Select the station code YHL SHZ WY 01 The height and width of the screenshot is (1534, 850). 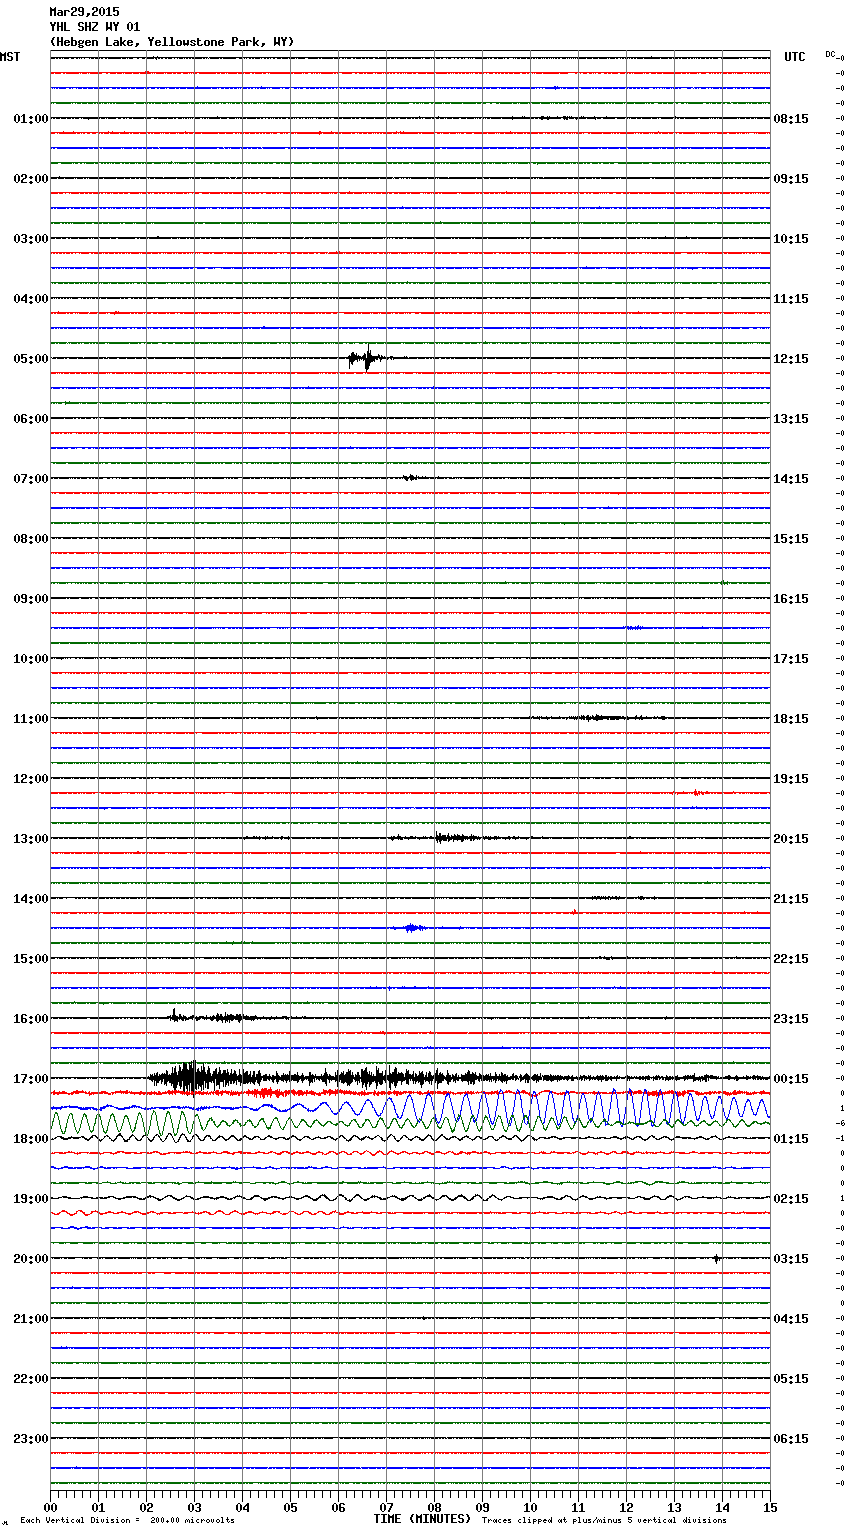tap(95, 27)
